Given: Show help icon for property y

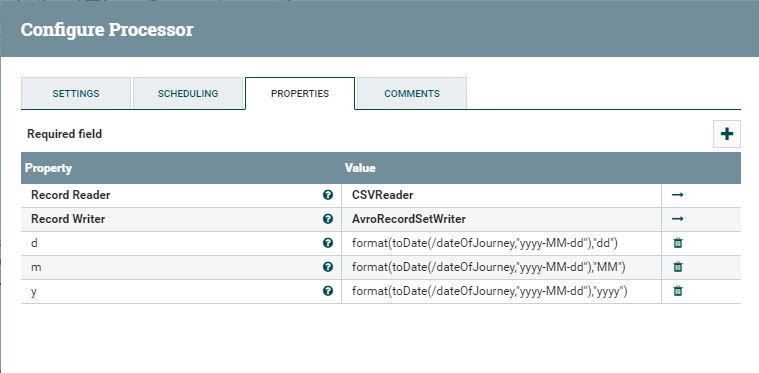Looking at the screenshot, I should tap(328, 291).
